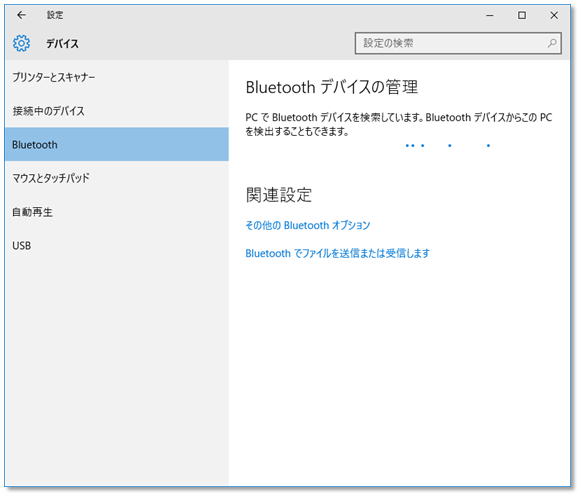Click Bluetooth でファイルを送信または受信します link
This screenshot has width=581, height=497.
point(337,254)
